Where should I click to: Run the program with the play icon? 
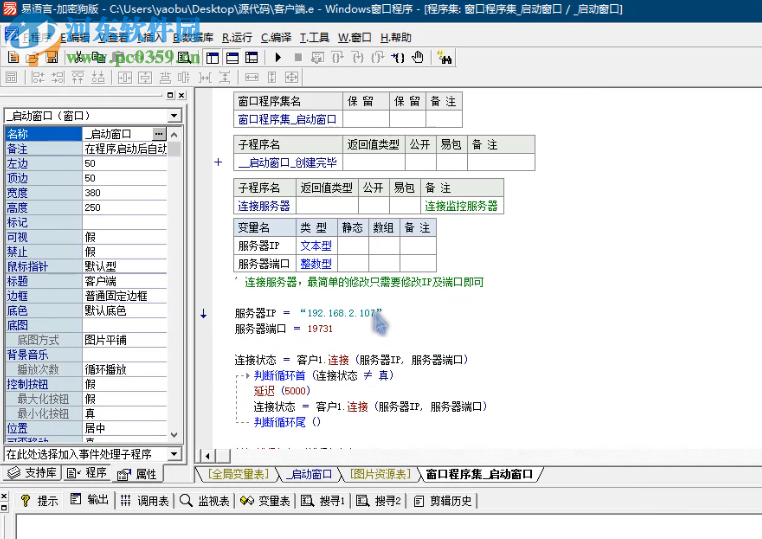(x=278, y=58)
